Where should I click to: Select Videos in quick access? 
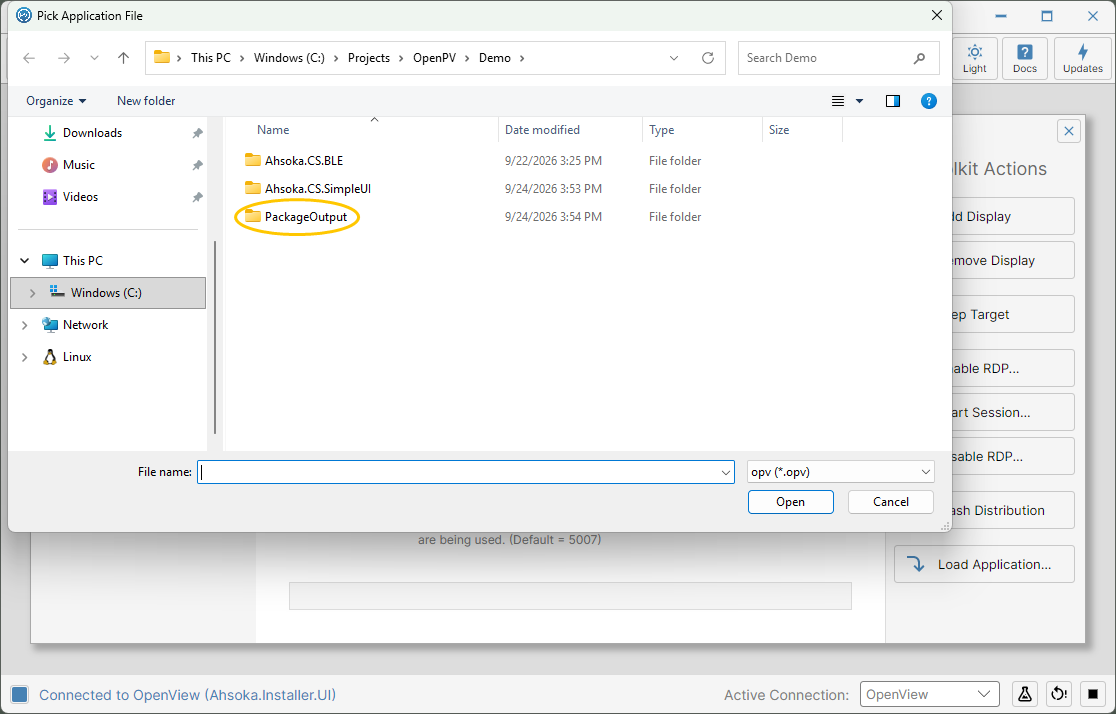tap(80, 197)
